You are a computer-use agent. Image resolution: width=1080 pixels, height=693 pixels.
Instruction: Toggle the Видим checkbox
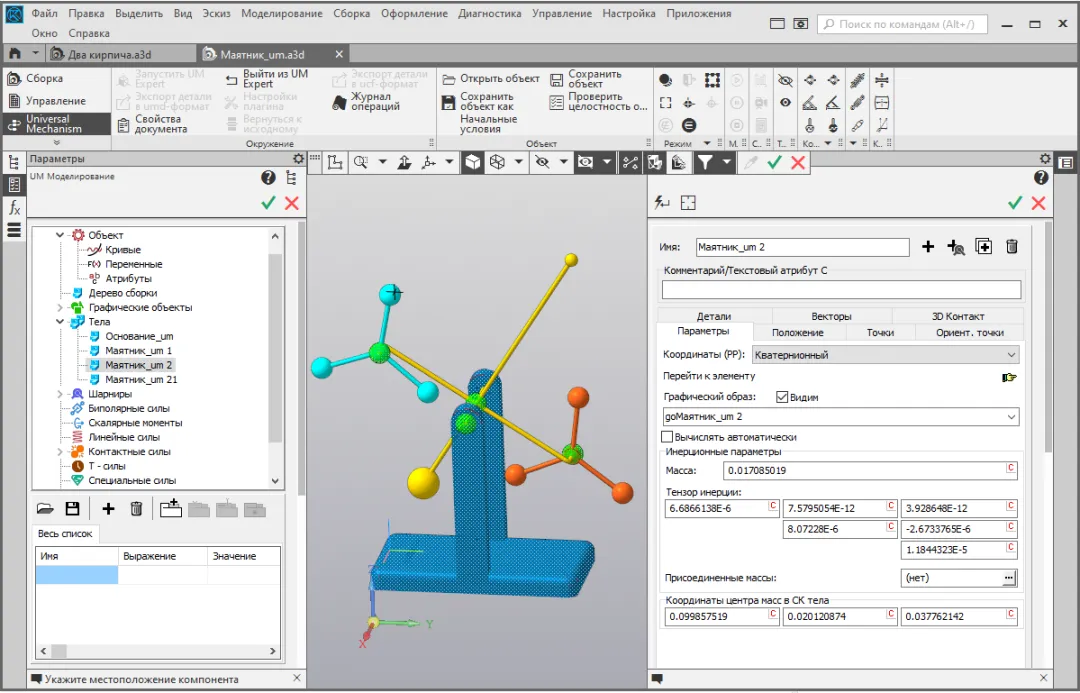tap(783, 397)
